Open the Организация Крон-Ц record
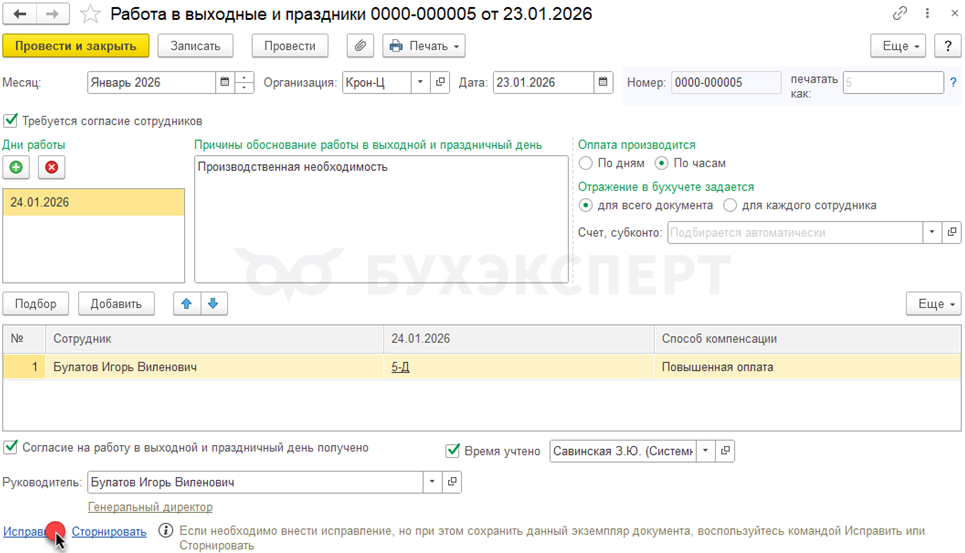 [x=440, y=82]
